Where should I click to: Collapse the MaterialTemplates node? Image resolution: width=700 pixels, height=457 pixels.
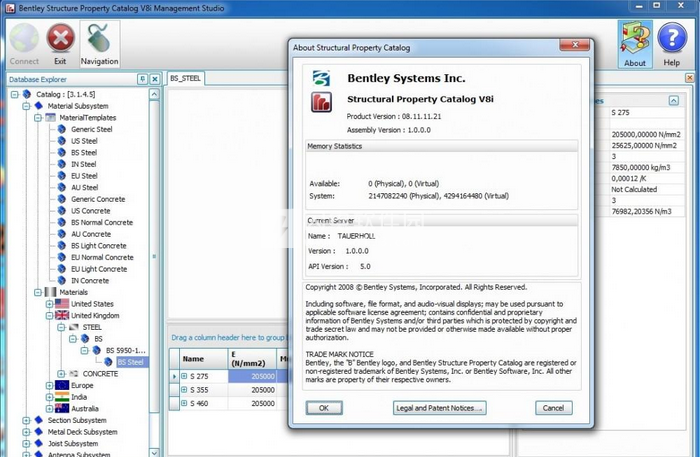[x=38, y=117]
